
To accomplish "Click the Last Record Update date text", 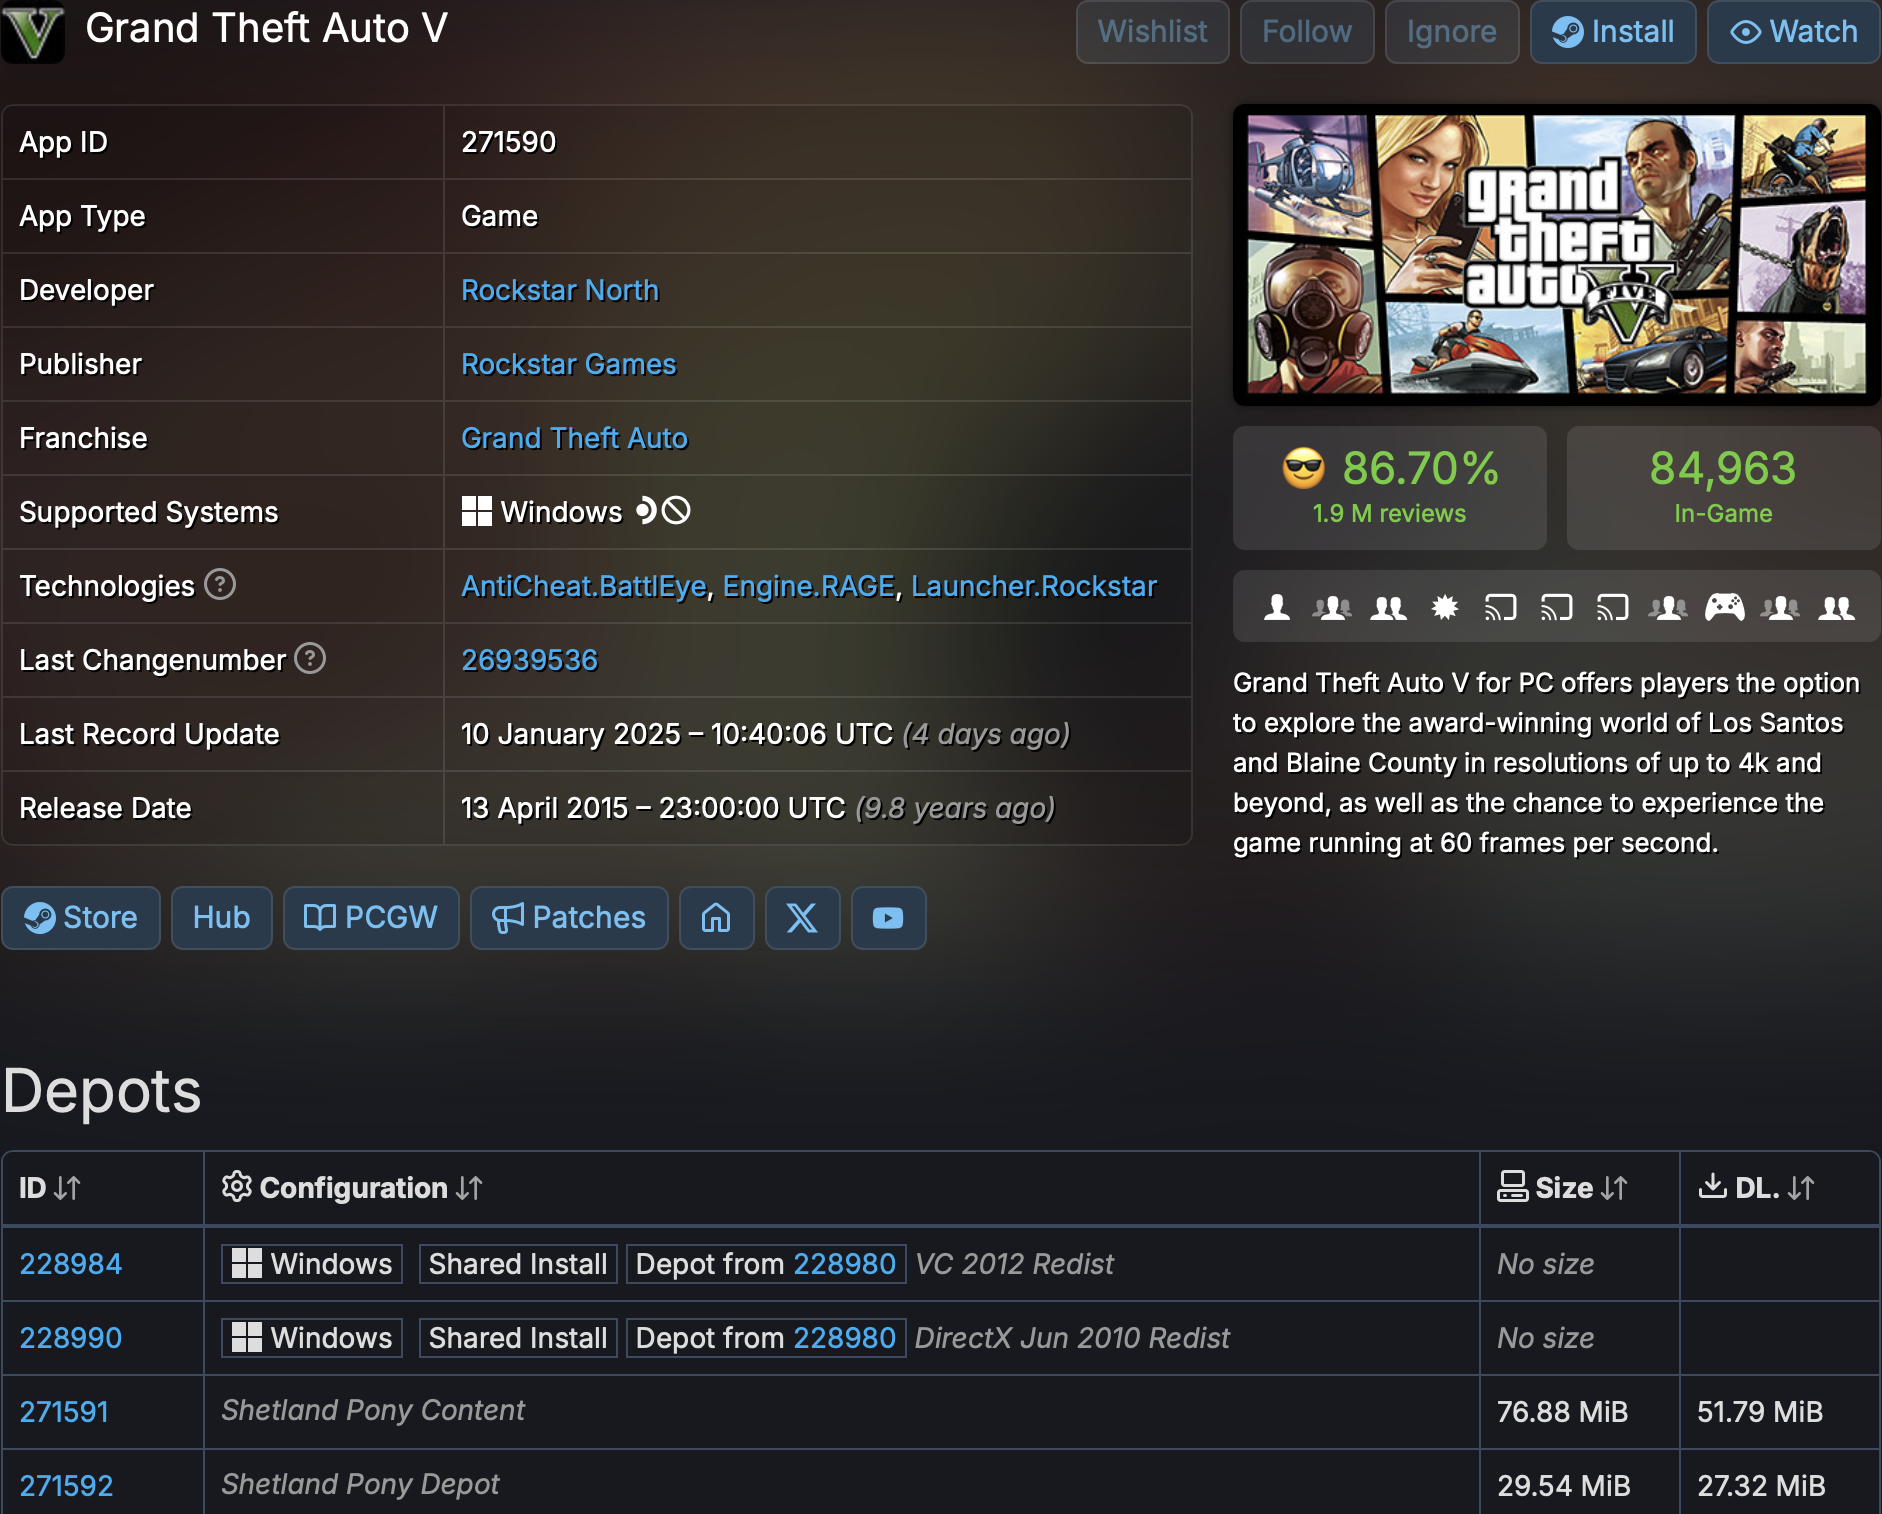I will pyautogui.click(x=677, y=734).
